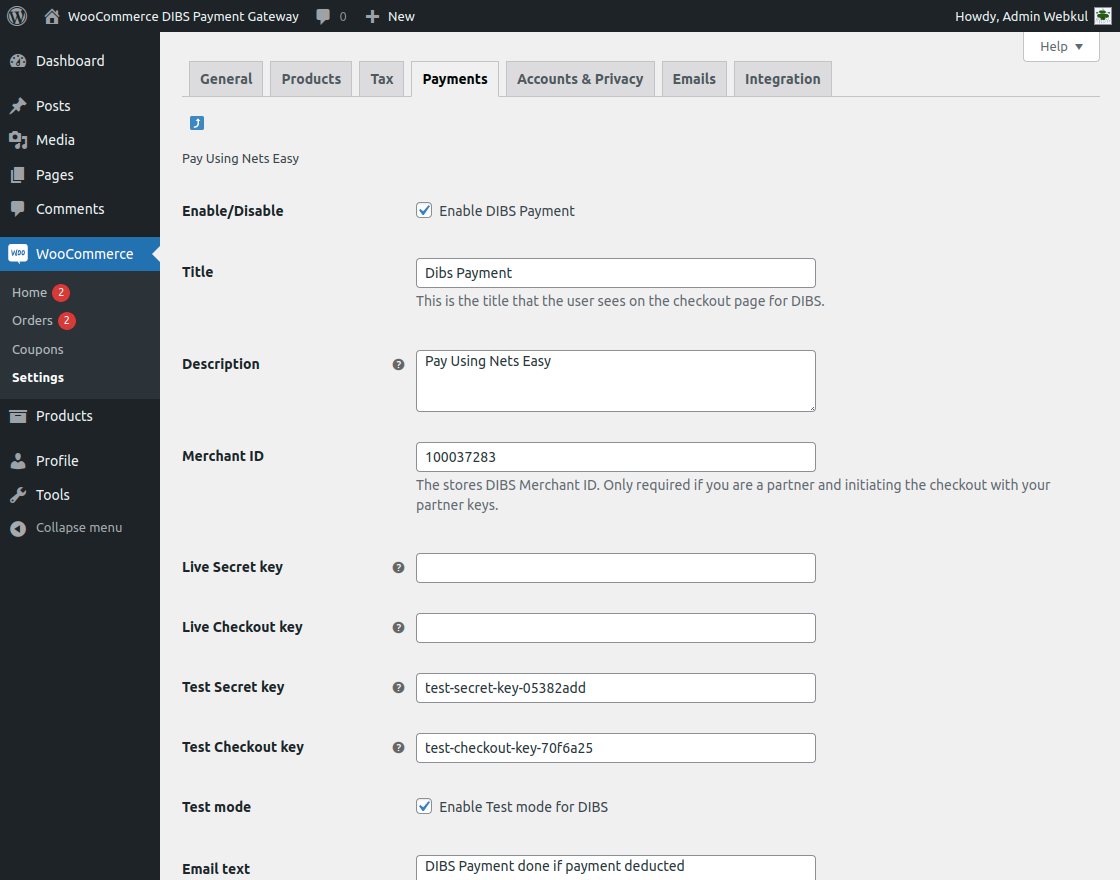Switch to the Accounts & Privacy tab

pyautogui.click(x=580, y=78)
